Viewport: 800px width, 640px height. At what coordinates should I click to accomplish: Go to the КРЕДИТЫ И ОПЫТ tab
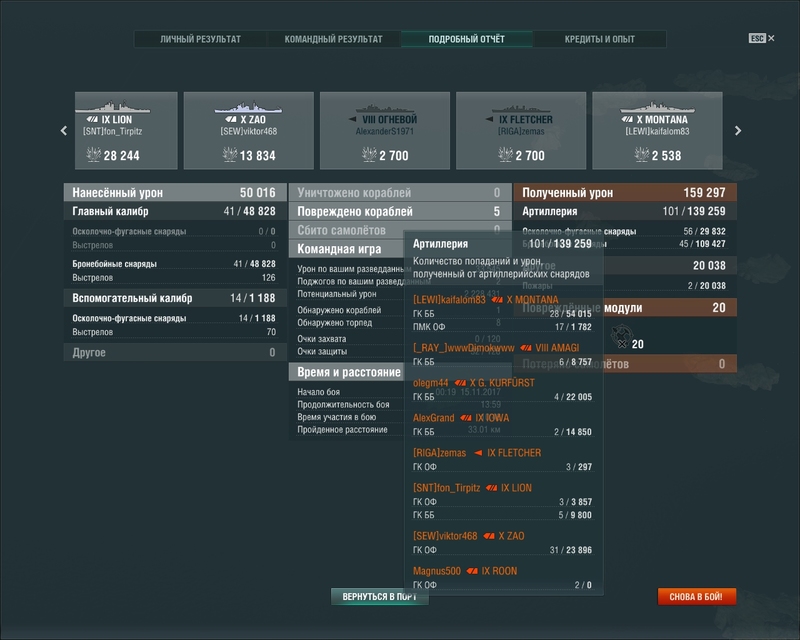pyautogui.click(x=599, y=39)
